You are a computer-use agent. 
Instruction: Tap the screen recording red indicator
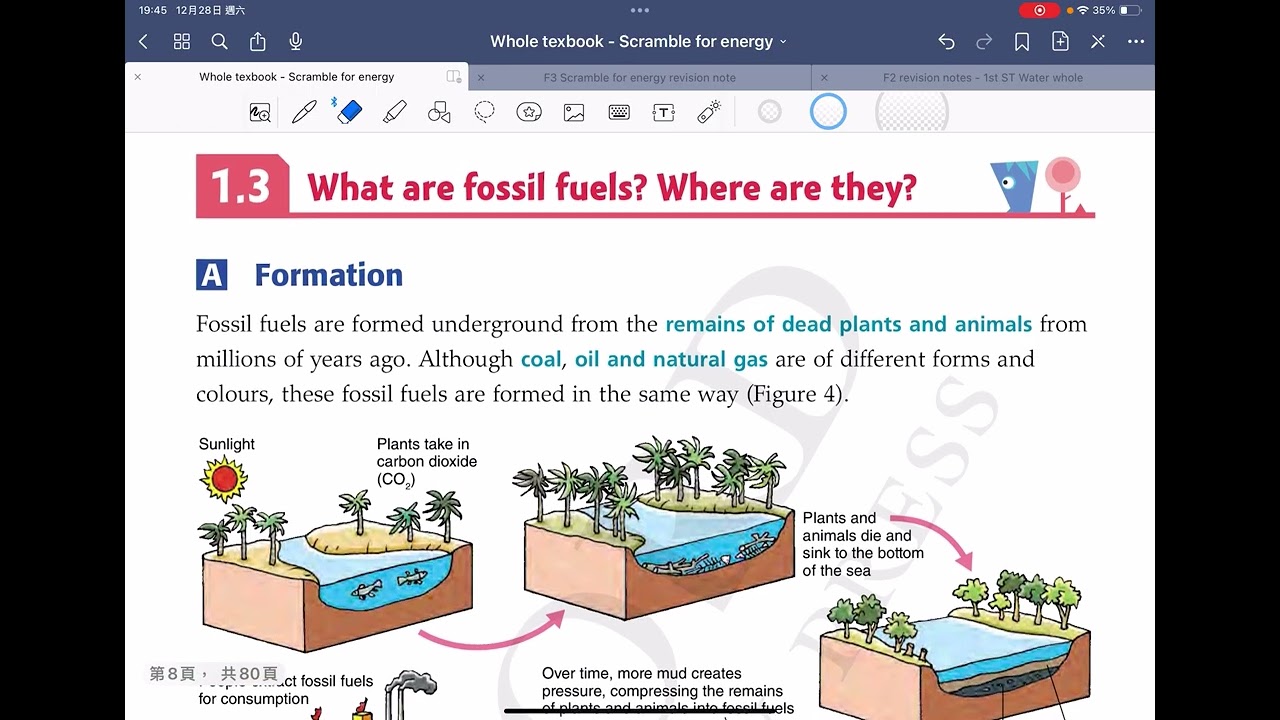click(x=1039, y=10)
